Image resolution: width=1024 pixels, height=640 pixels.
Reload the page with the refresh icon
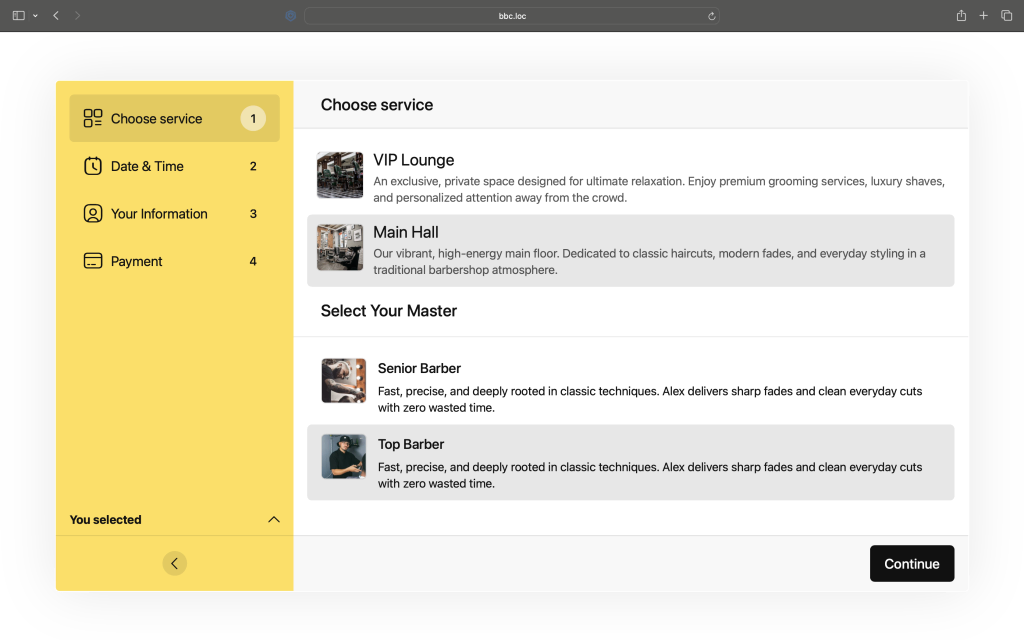pyautogui.click(x=712, y=16)
